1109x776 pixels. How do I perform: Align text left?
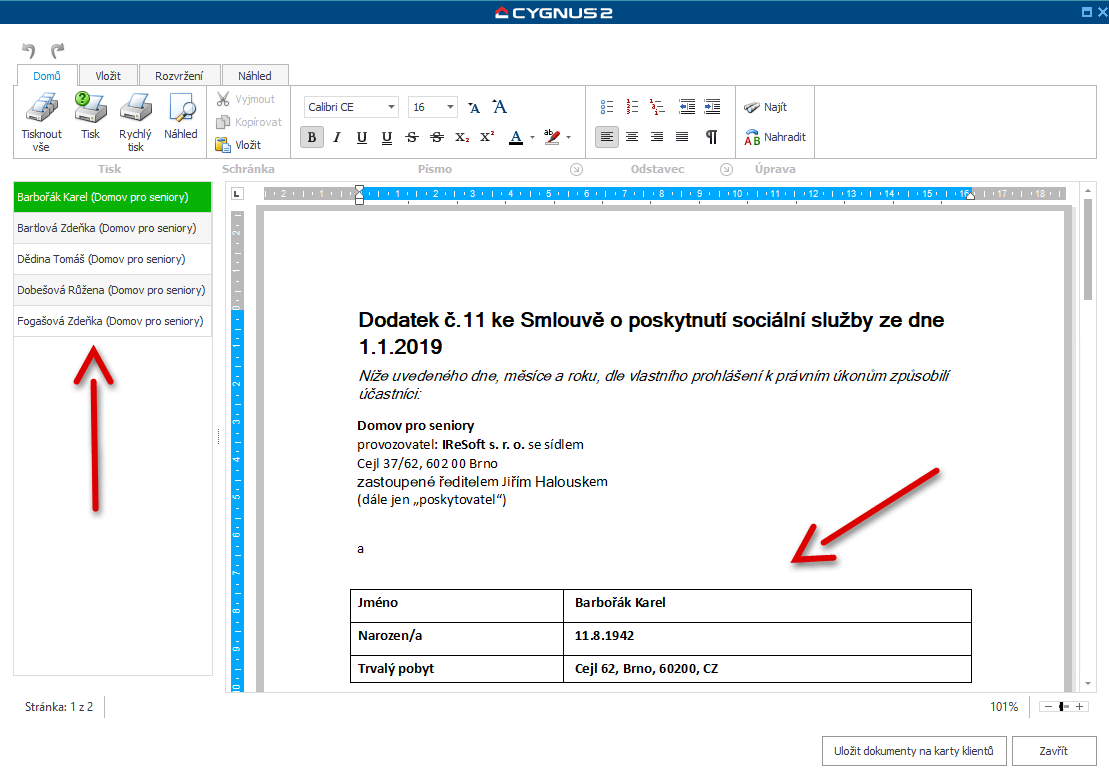(x=607, y=137)
